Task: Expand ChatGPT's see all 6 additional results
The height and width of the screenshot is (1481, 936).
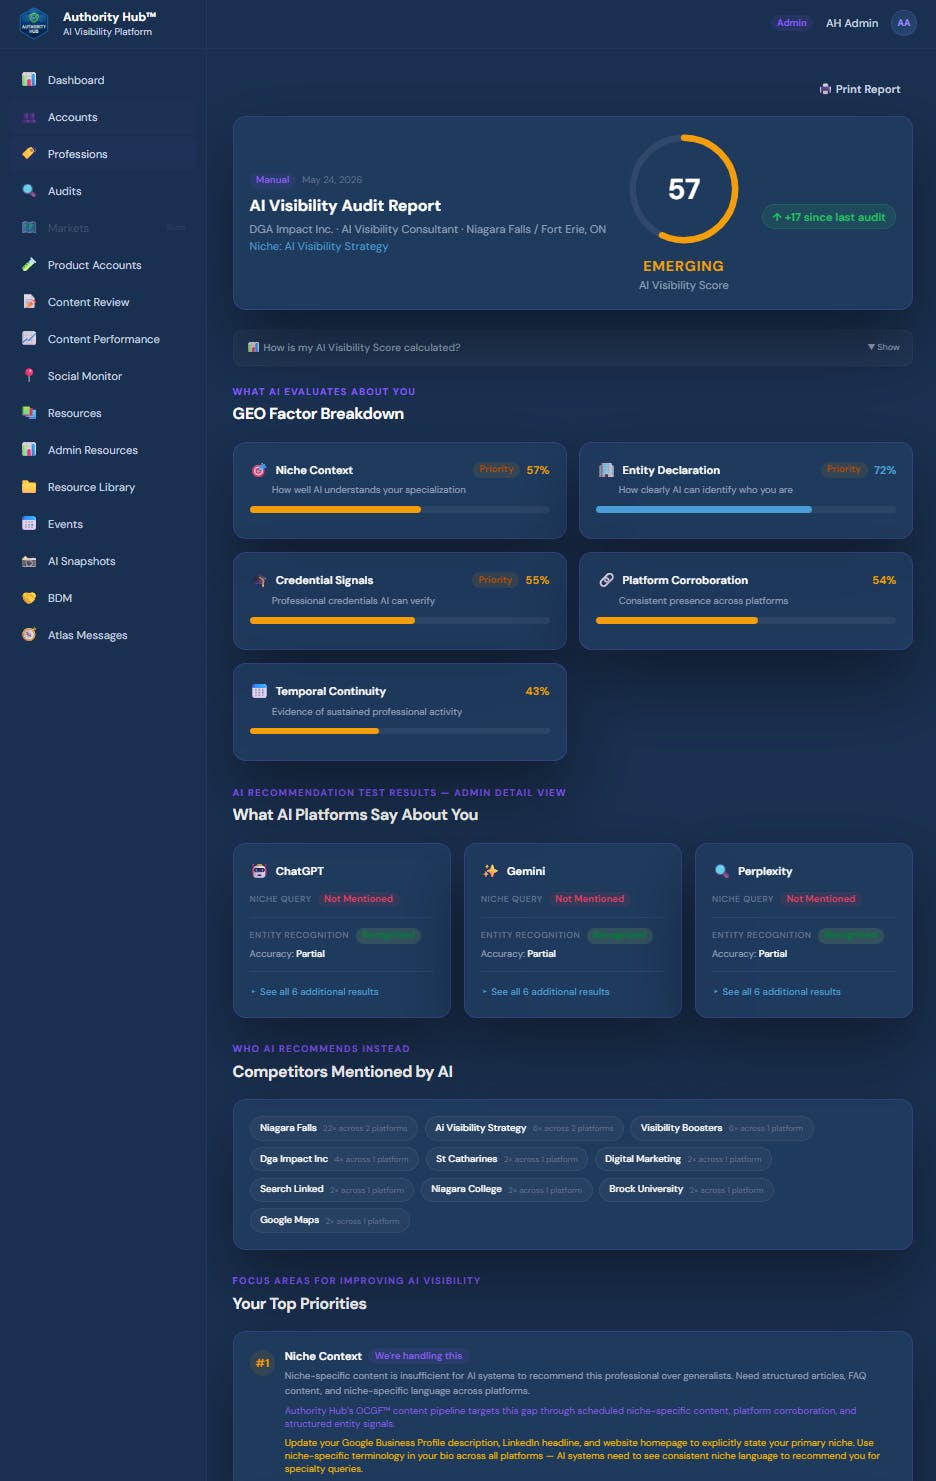Action: (x=314, y=992)
